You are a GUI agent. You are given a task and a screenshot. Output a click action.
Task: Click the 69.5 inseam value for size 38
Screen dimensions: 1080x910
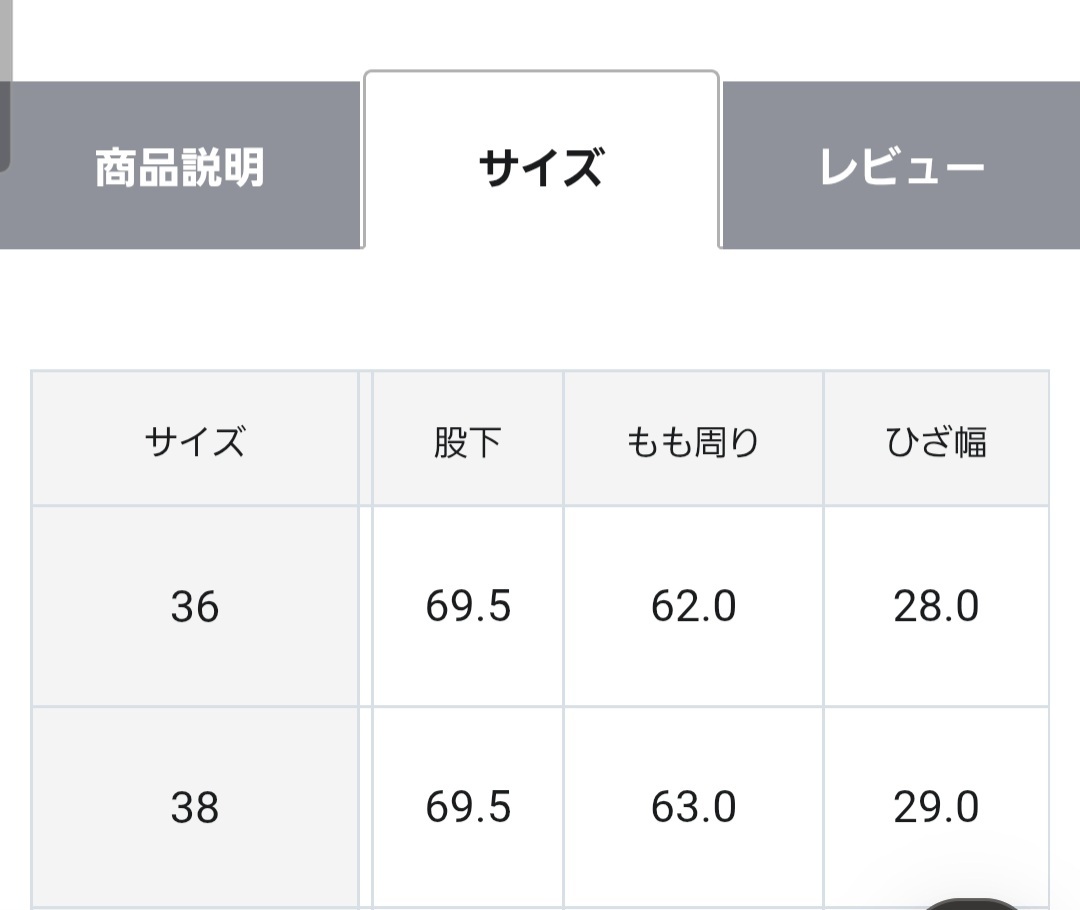(x=467, y=807)
